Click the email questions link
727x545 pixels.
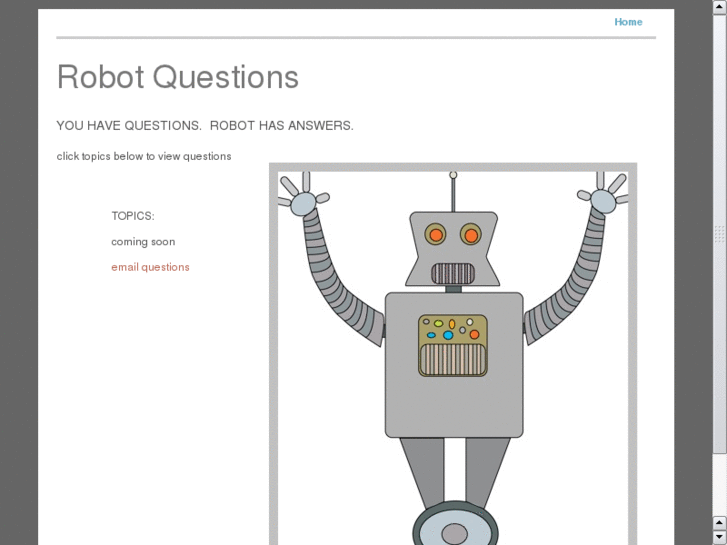[150, 267]
